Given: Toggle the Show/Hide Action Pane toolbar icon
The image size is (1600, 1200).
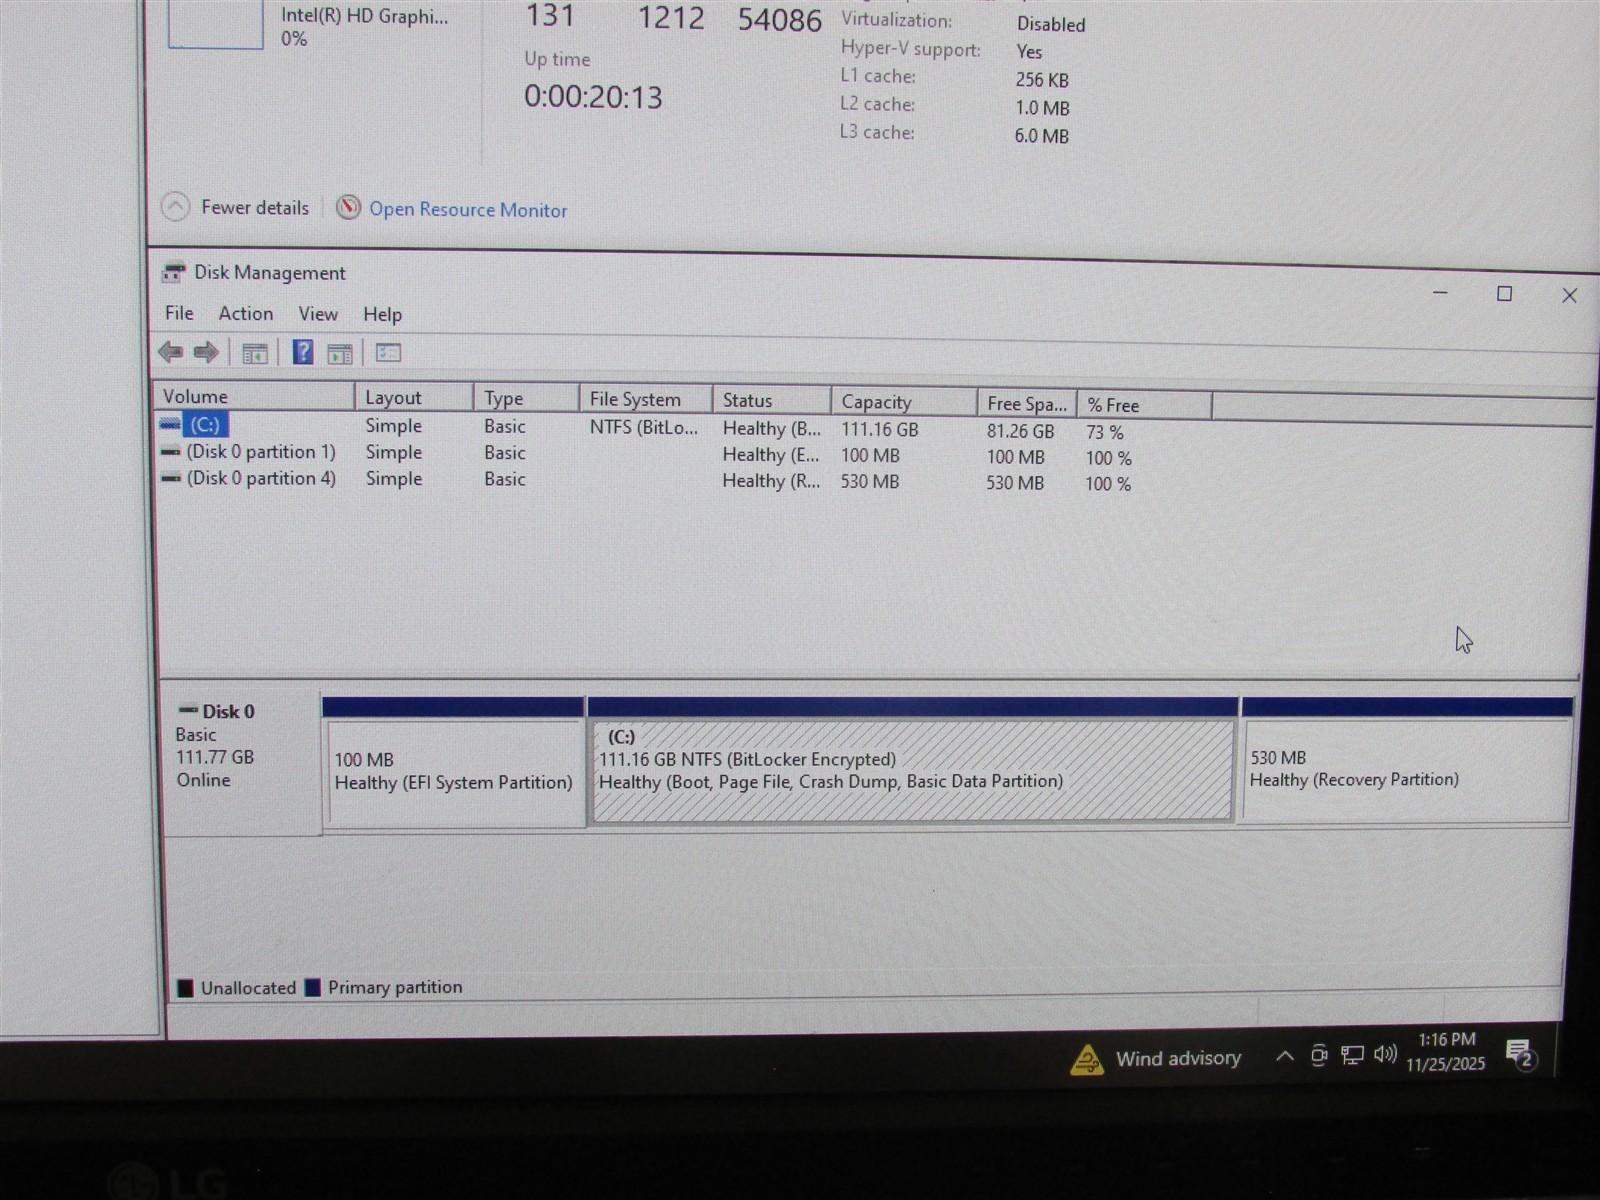Looking at the screenshot, I should (x=340, y=353).
